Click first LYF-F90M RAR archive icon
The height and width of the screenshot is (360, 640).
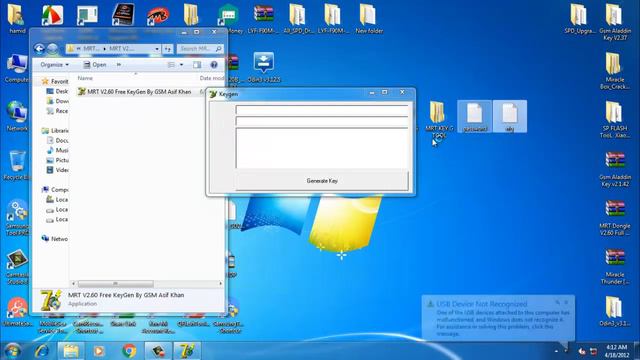tap(263, 18)
